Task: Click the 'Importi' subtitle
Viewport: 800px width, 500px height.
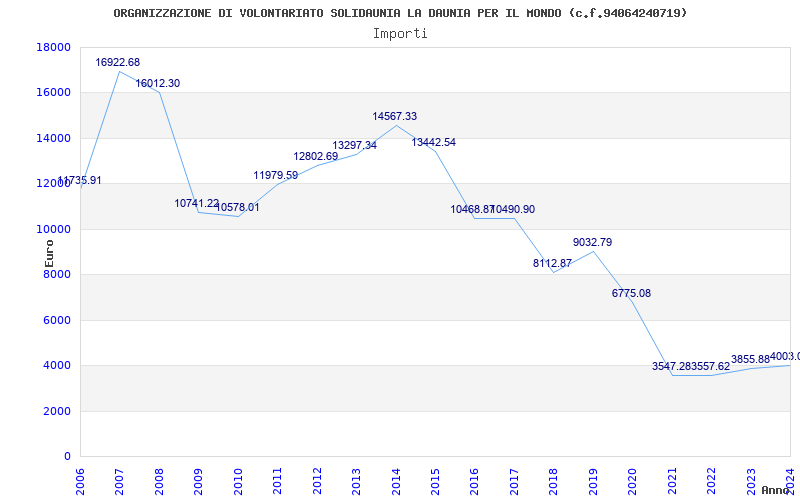Action: (x=400, y=34)
